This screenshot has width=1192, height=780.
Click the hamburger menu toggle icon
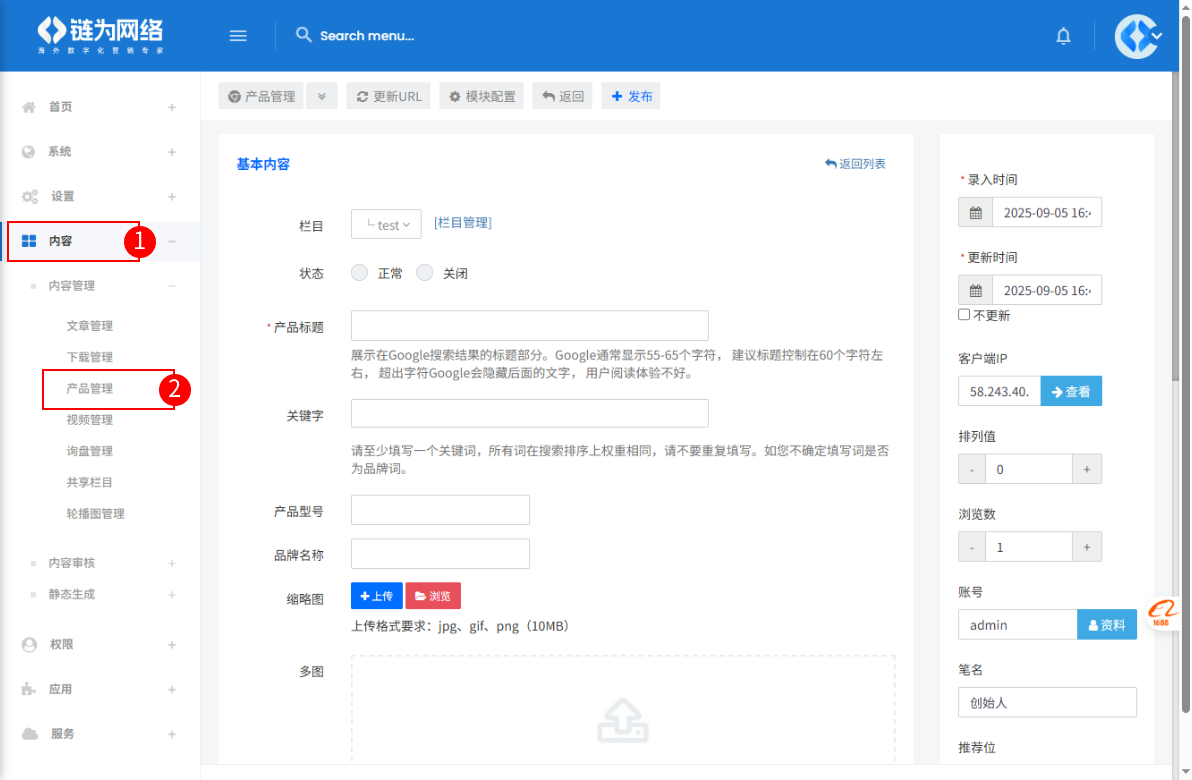[x=238, y=36]
